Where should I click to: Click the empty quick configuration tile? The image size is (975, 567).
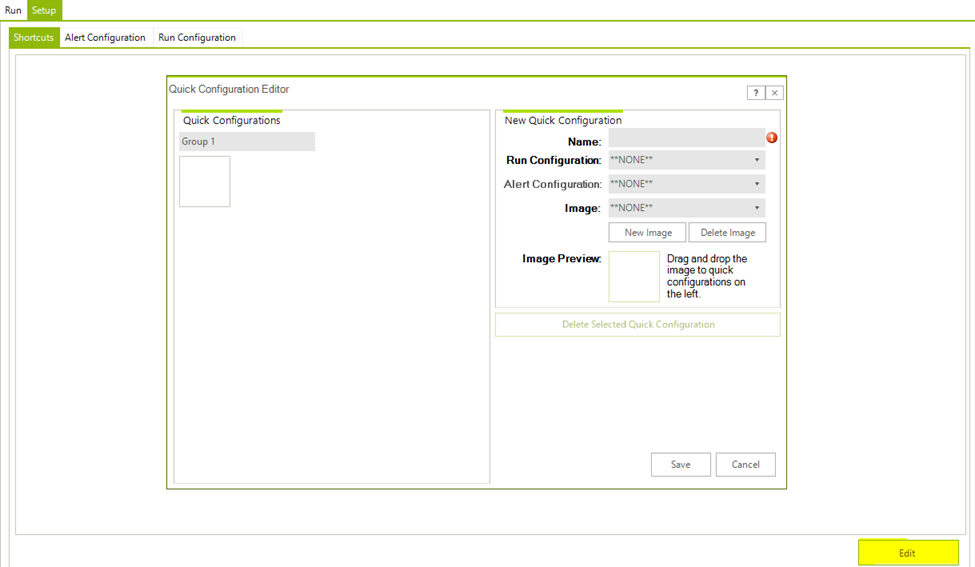205,181
